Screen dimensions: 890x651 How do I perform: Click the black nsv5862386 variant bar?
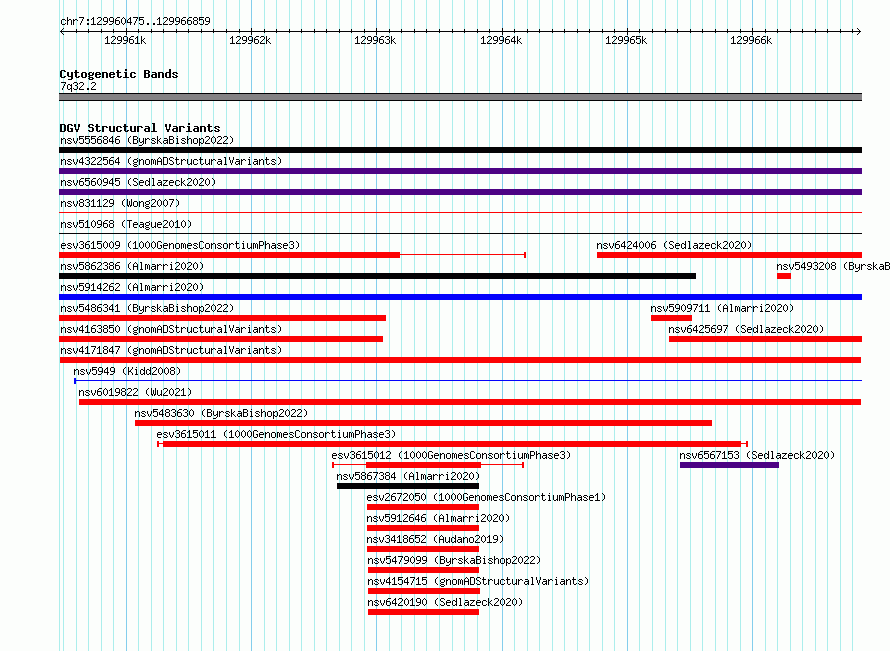click(x=377, y=276)
